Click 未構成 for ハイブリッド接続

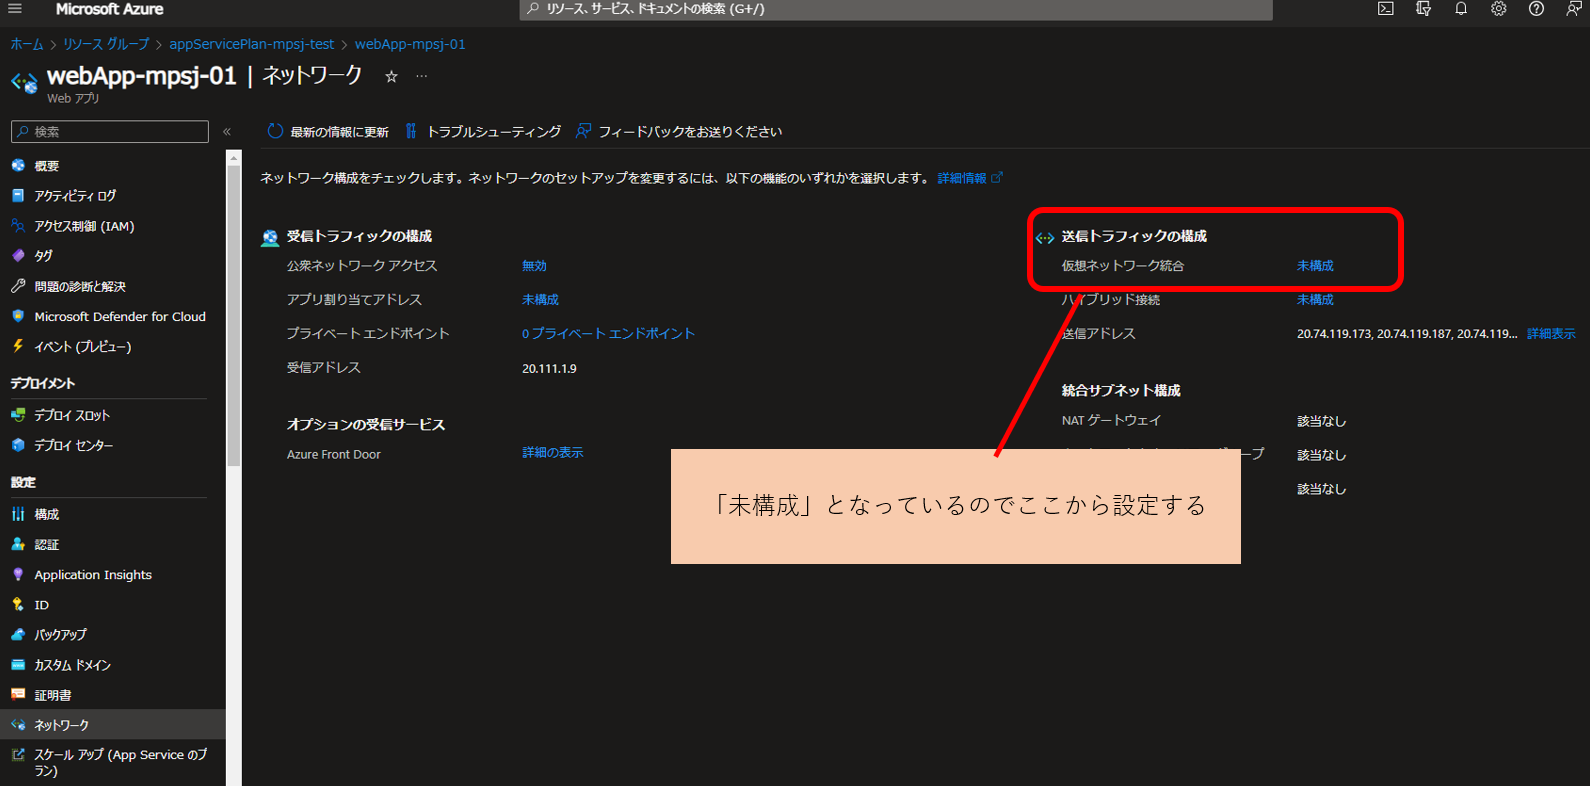pyautogui.click(x=1315, y=300)
